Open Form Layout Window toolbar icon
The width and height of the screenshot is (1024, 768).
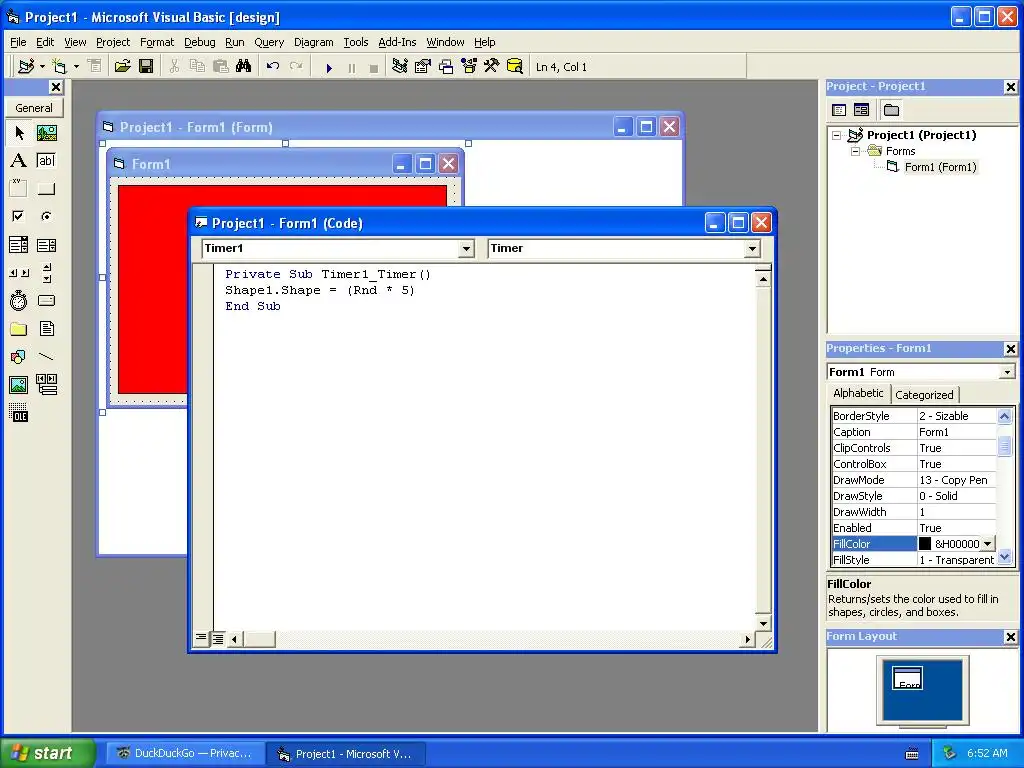pyautogui.click(x=446, y=67)
